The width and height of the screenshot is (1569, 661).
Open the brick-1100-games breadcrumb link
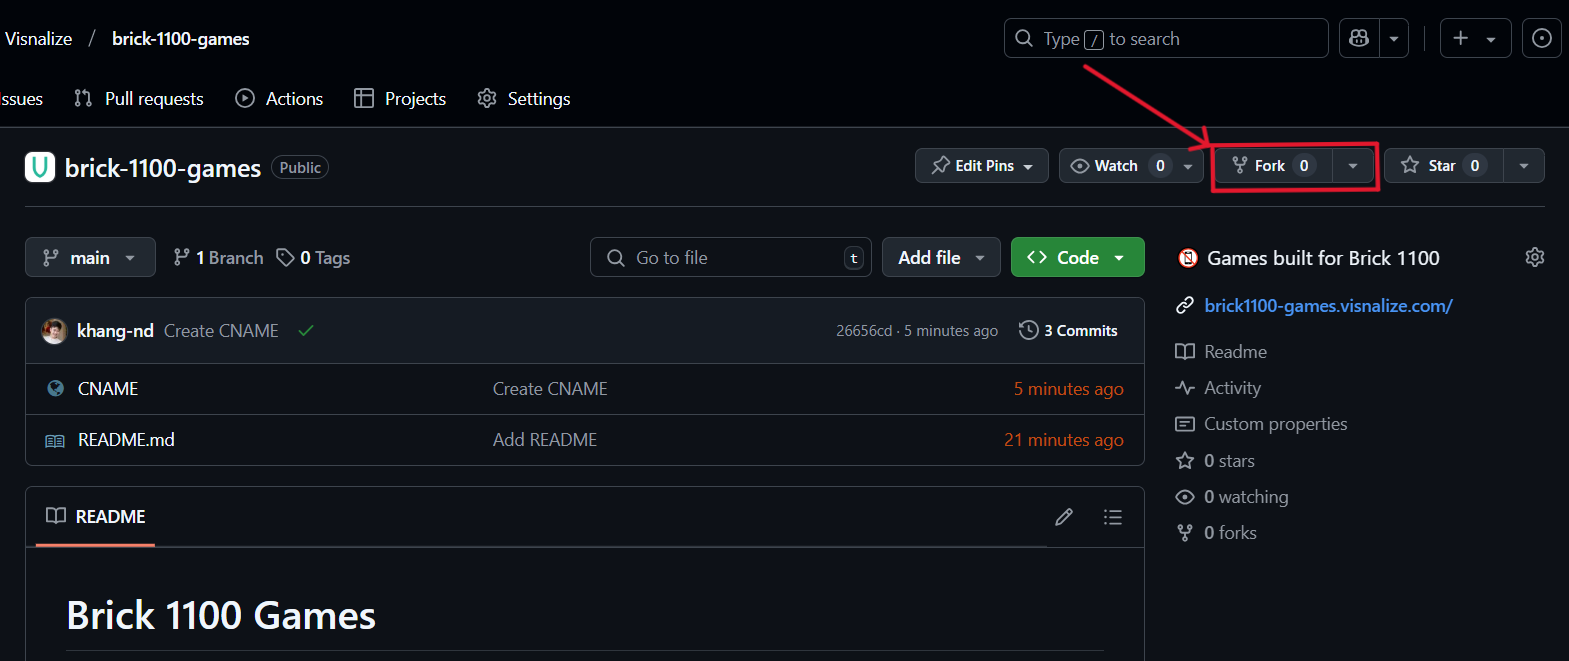click(x=181, y=39)
